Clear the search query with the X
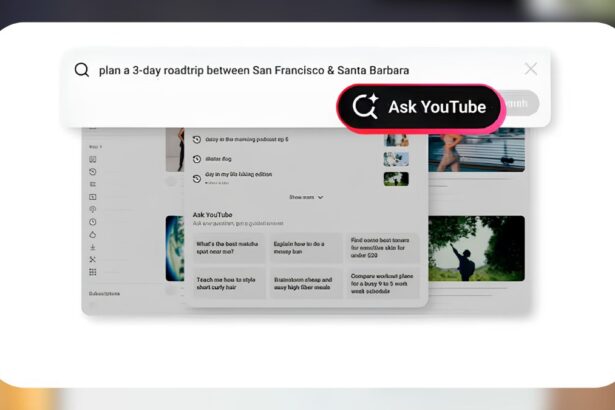Viewport: 615px width, 410px height. pos(531,69)
